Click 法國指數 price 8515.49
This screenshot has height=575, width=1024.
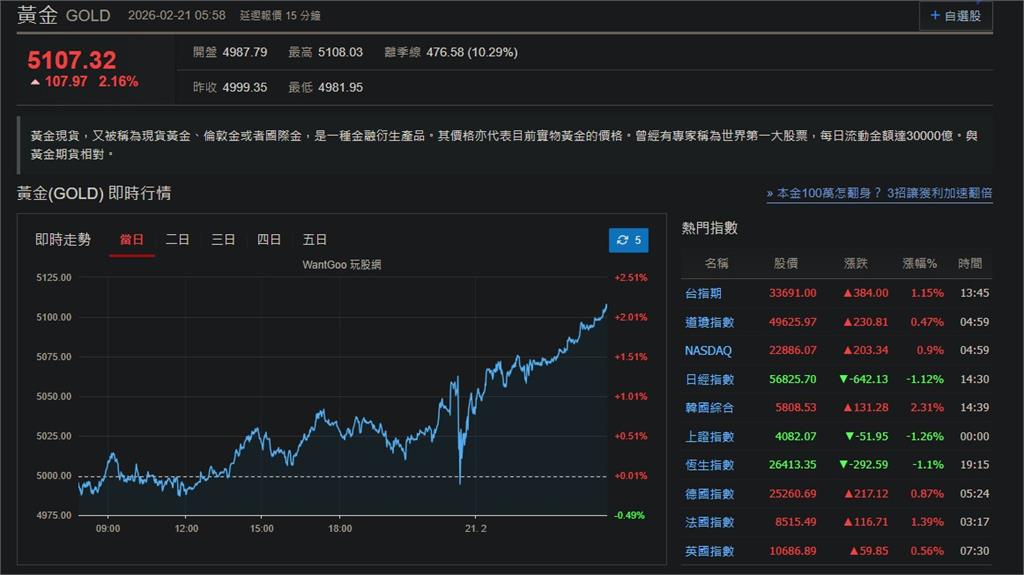[x=795, y=522]
